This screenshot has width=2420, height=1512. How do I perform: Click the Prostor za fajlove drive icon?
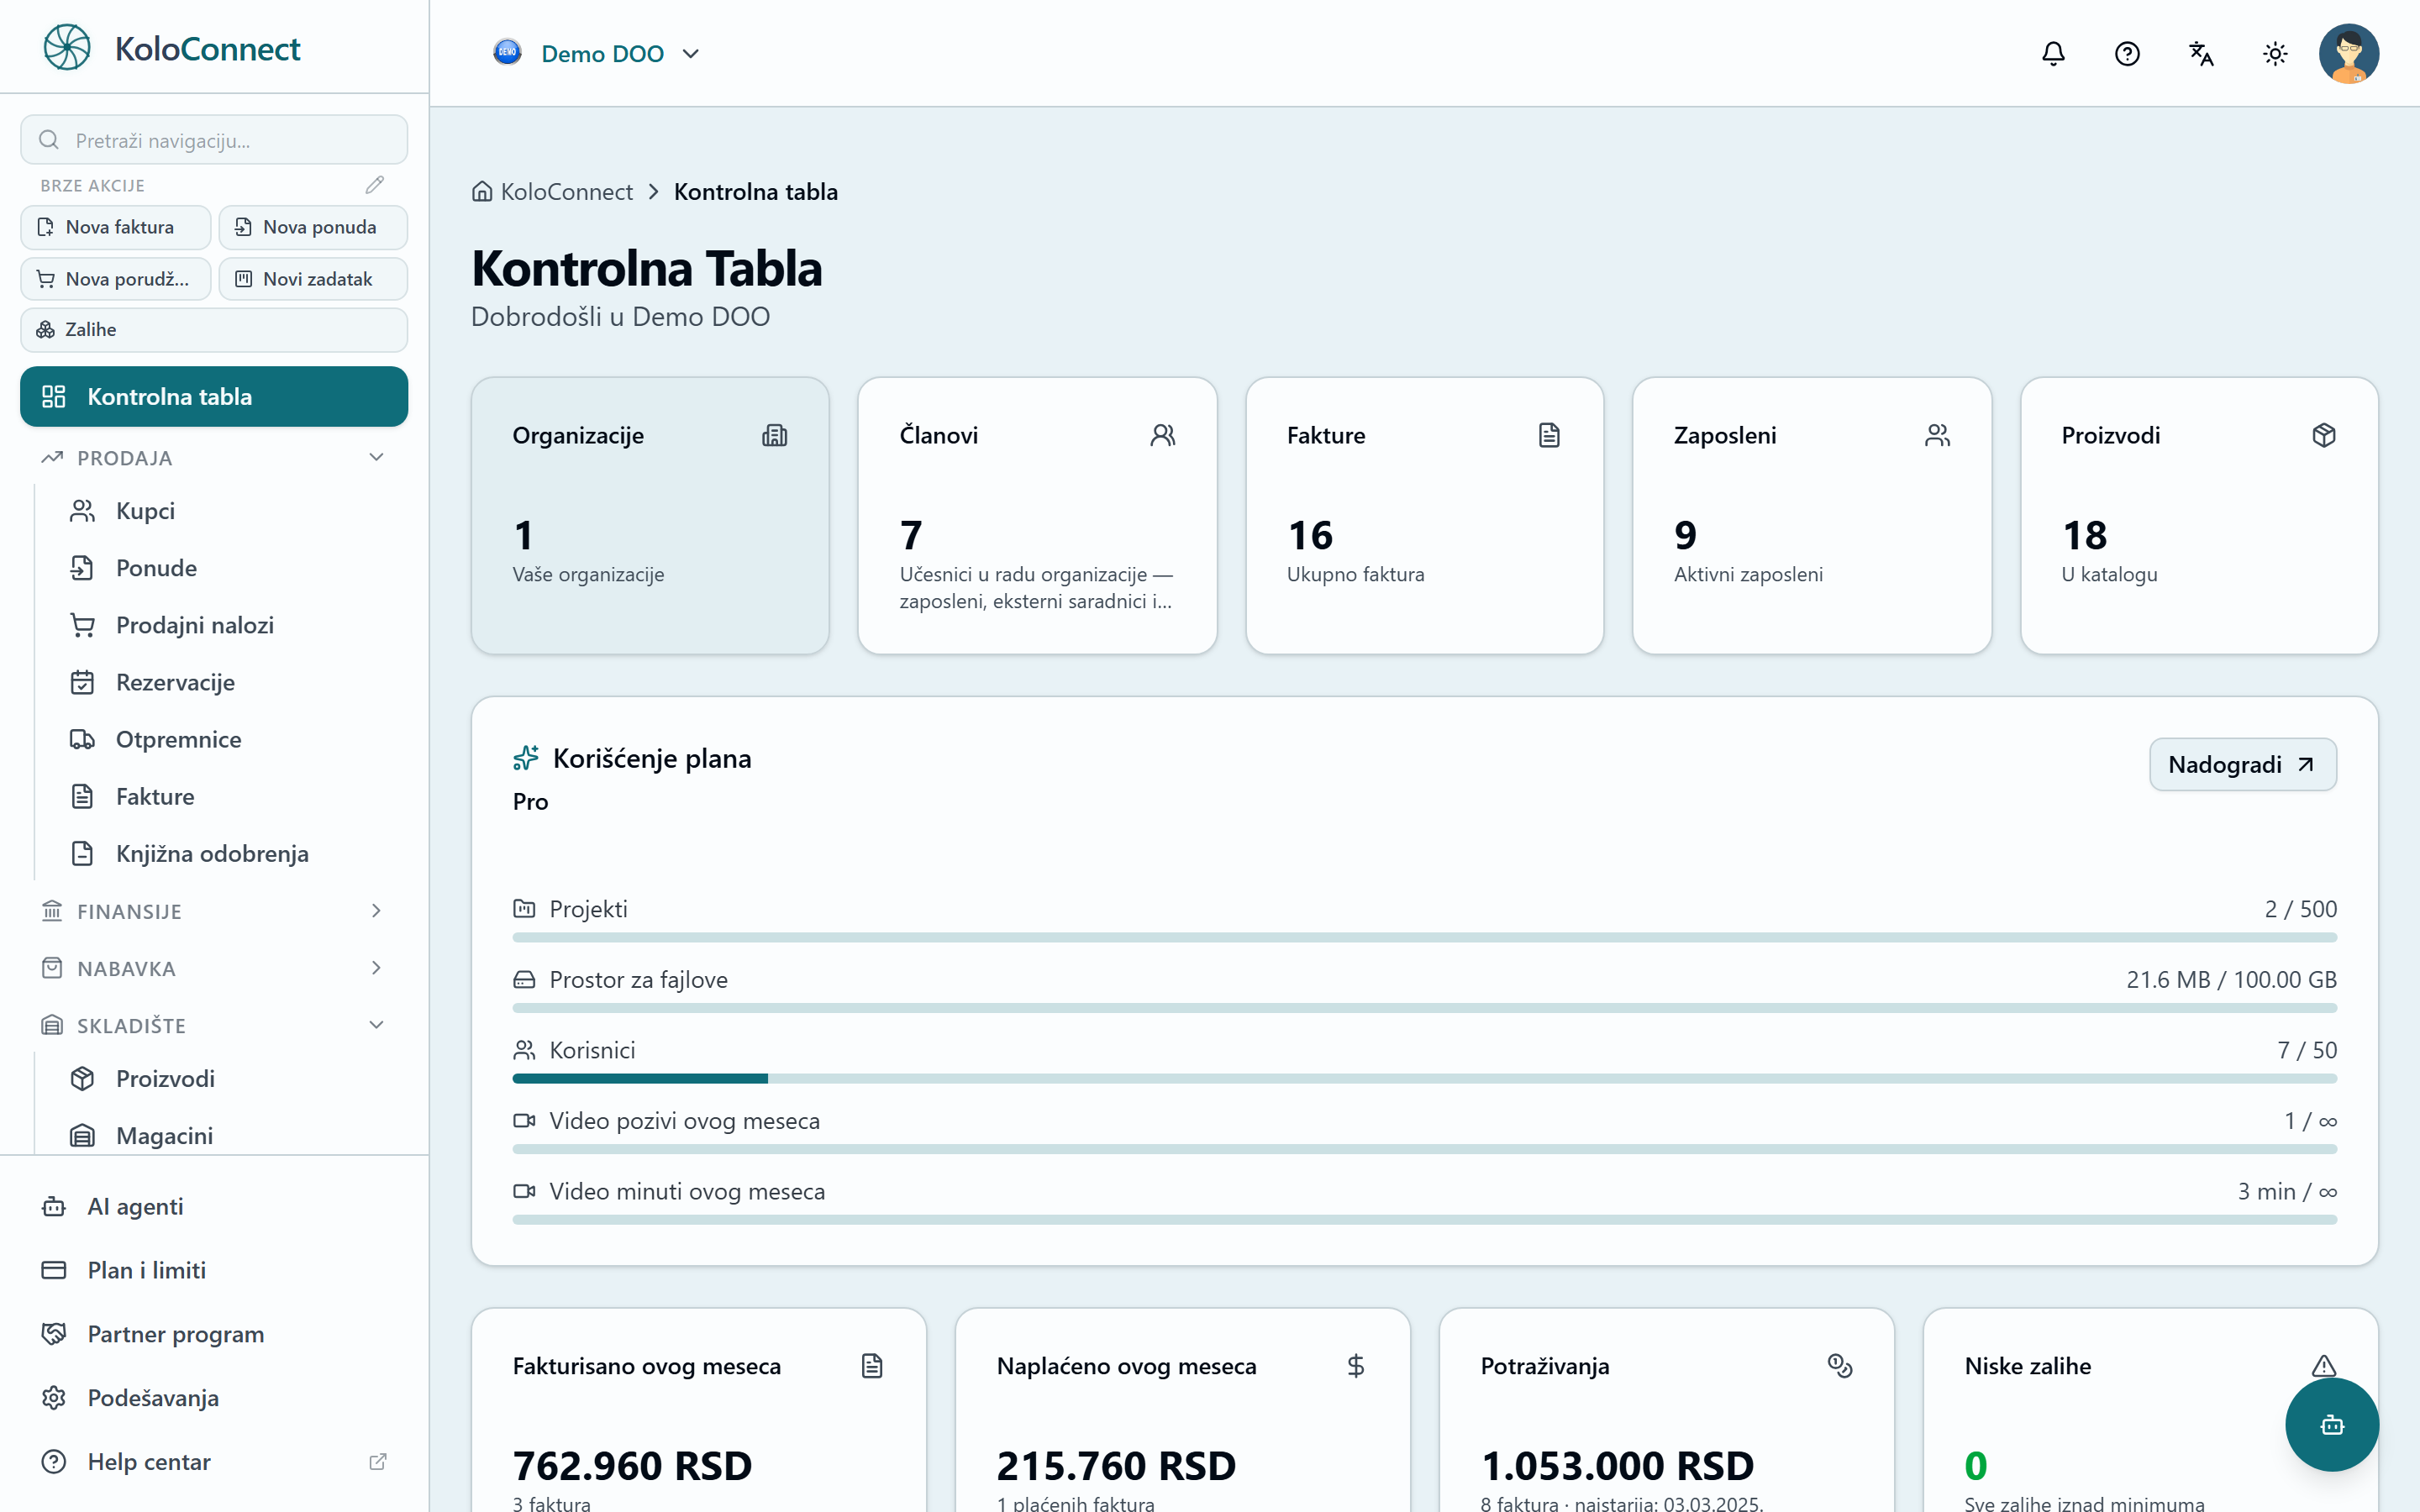(x=524, y=979)
